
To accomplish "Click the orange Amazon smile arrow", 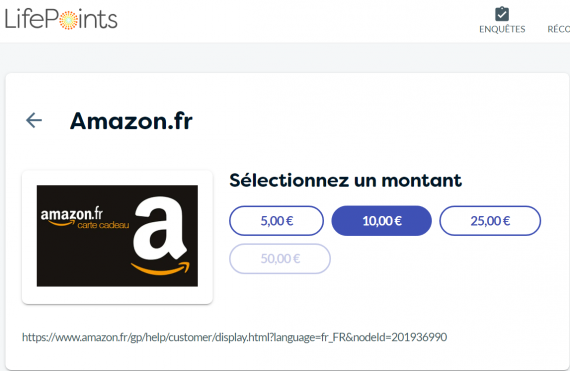I will (x=160, y=268).
